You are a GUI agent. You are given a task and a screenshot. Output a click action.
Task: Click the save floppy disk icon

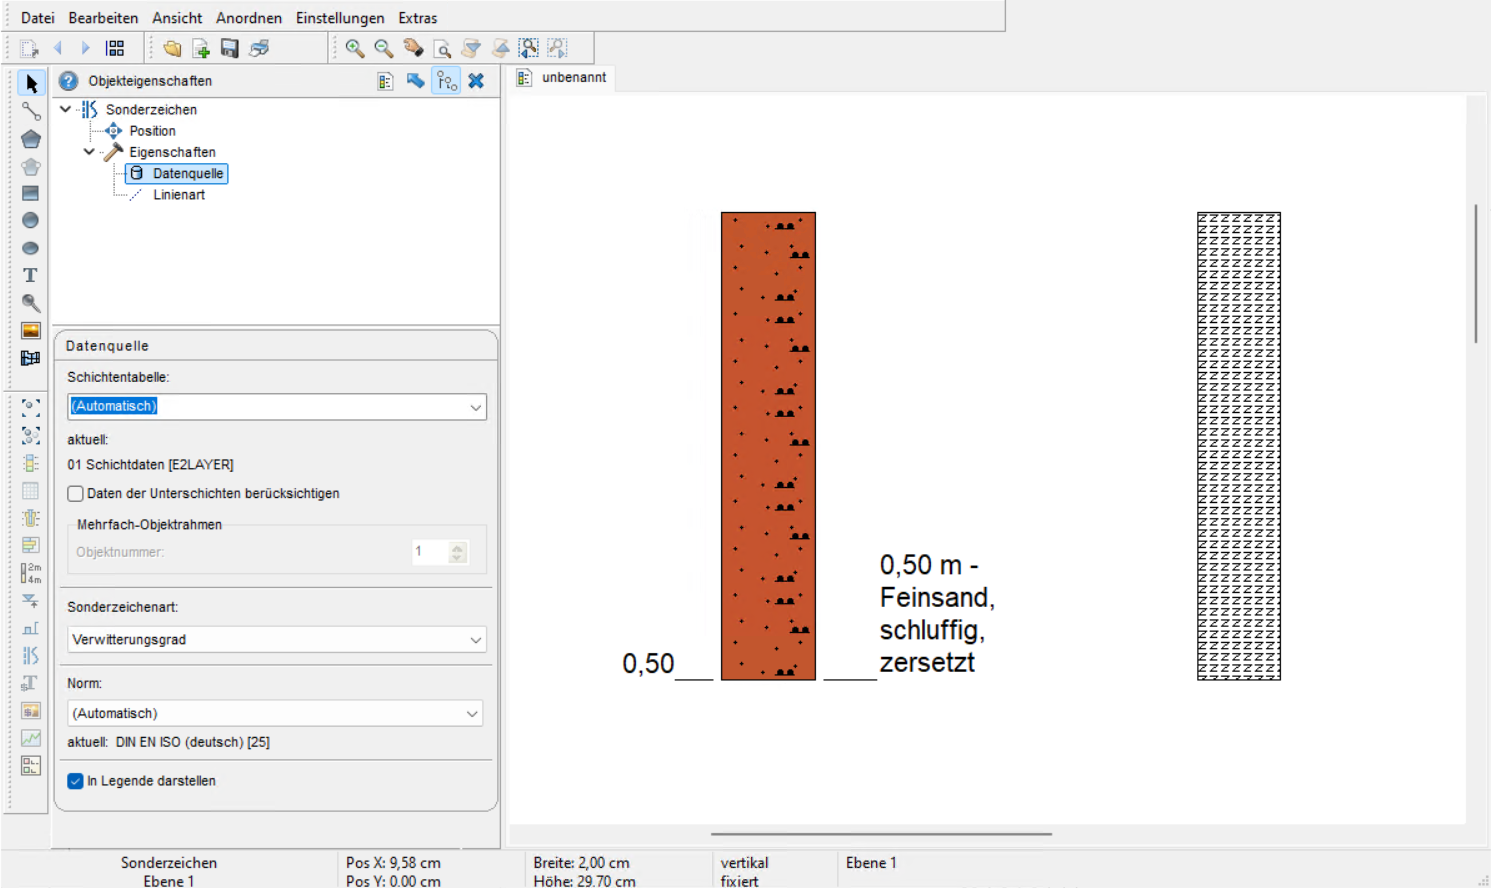point(230,48)
